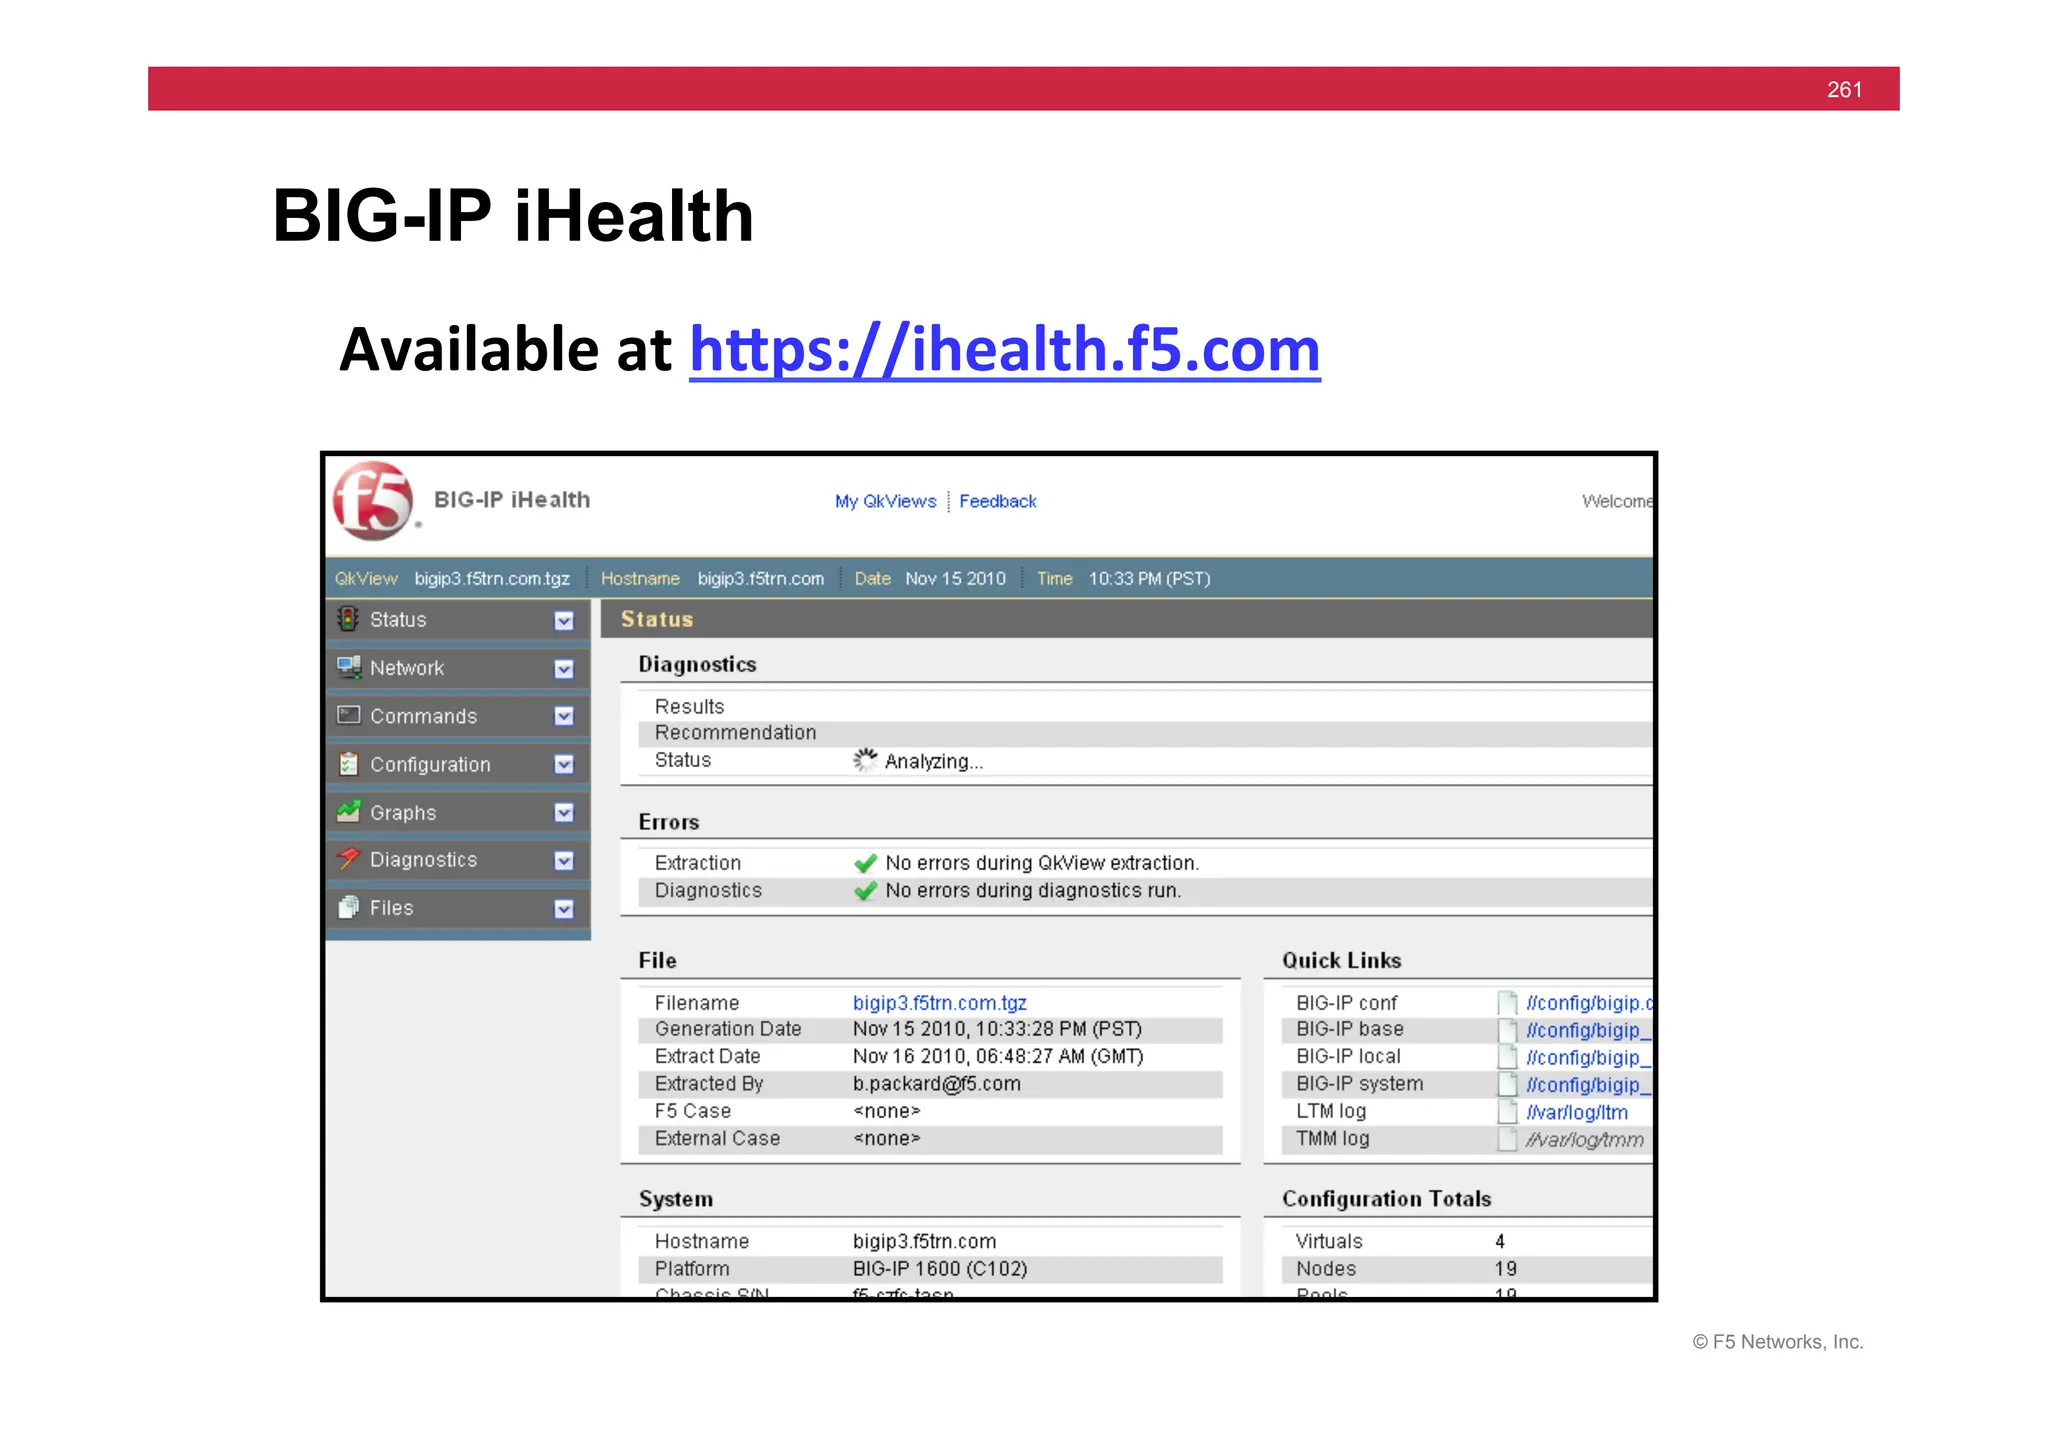The width and height of the screenshot is (2048, 1447).
Task: Click the Diagnostics green checkmark icon
Action: click(x=866, y=891)
